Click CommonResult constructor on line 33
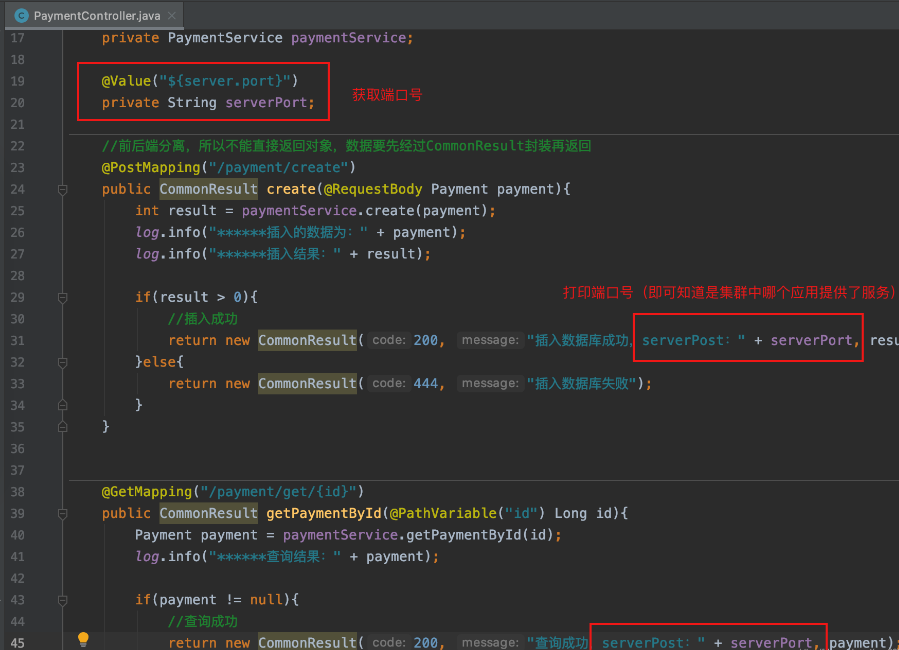The width and height of the screenshot is (899, 650). tap(307, 383)
